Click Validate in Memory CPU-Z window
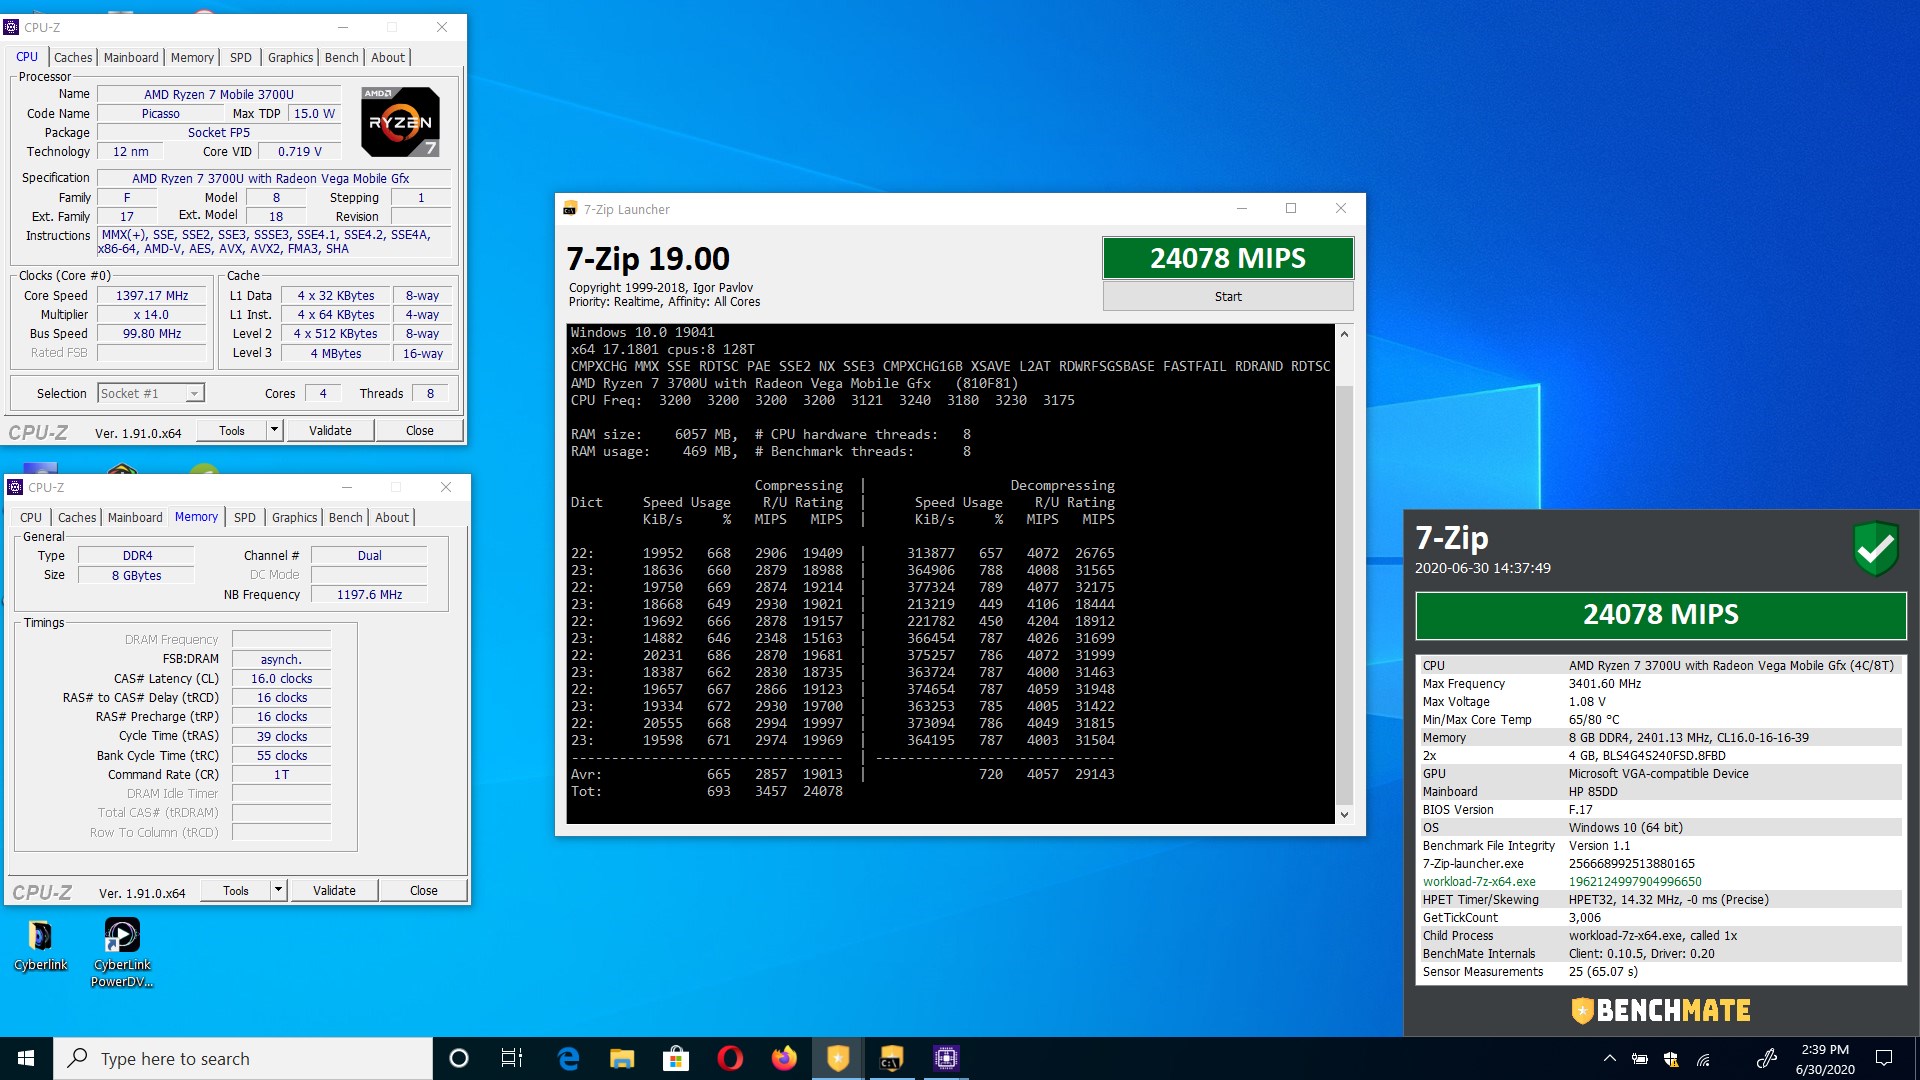1920x1080 pixels. 334,890
